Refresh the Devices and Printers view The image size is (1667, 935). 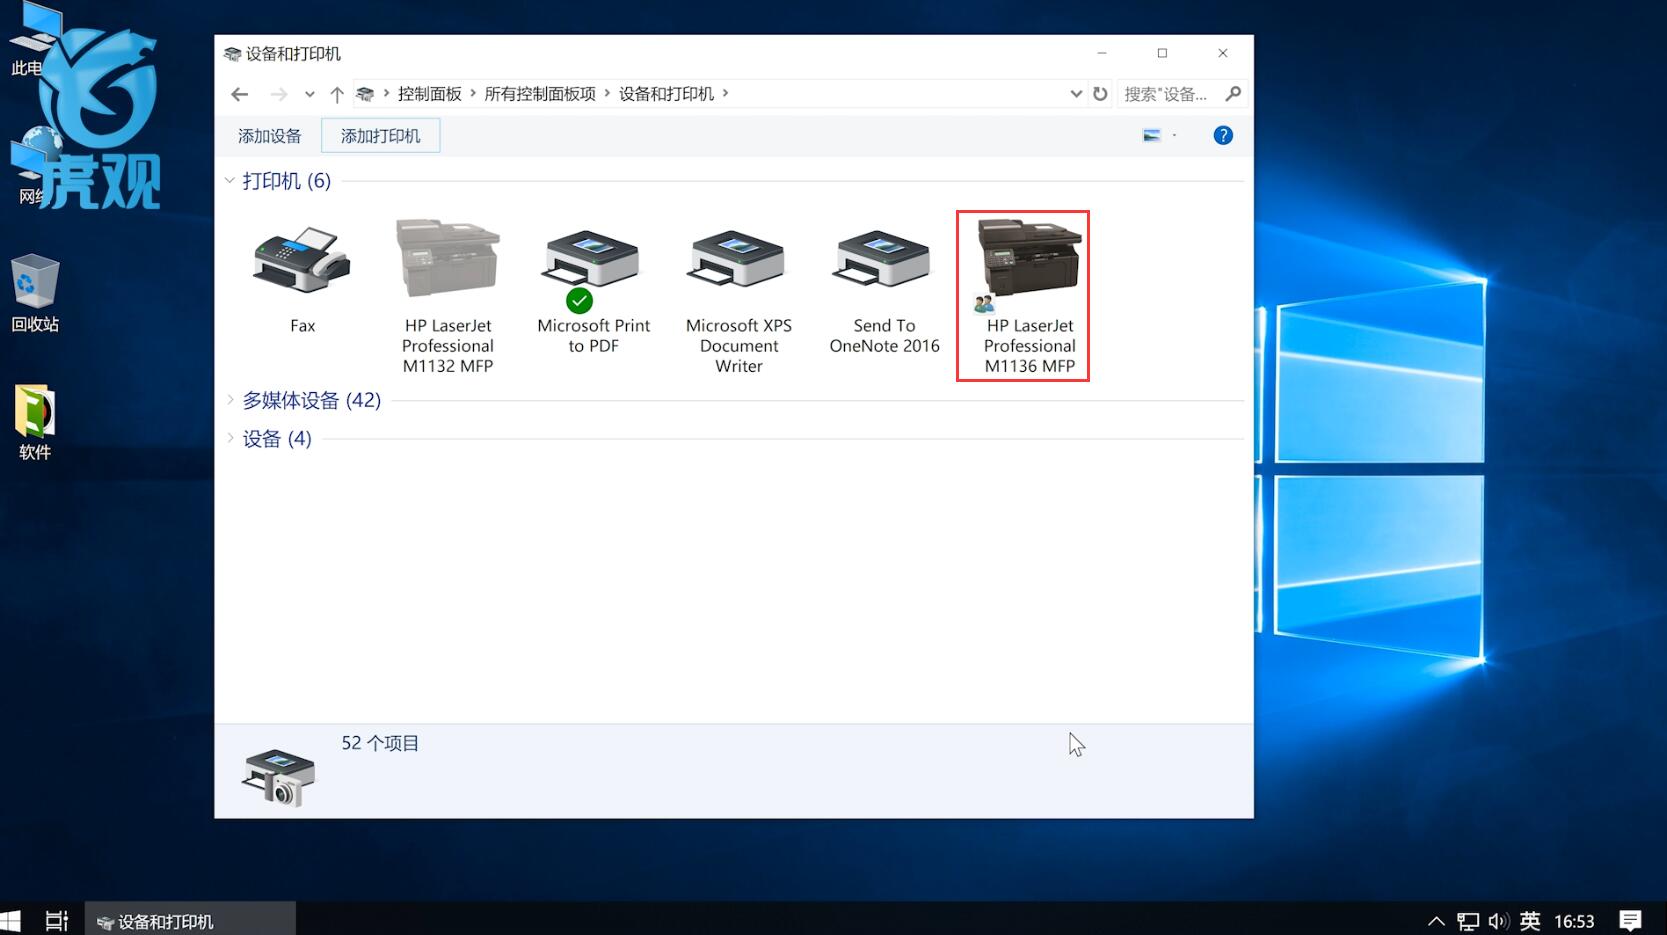coord(1100,93)
